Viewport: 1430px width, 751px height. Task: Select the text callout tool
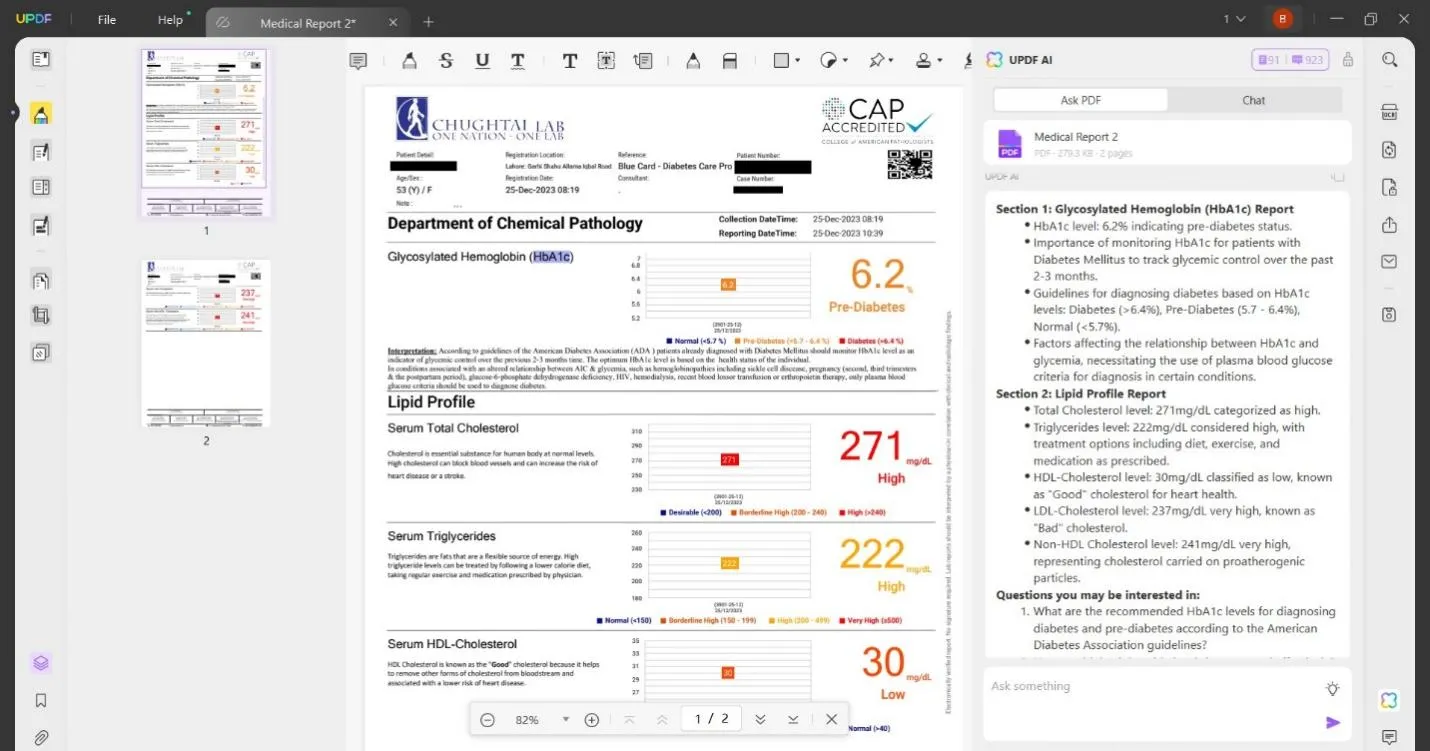[643, 61]
